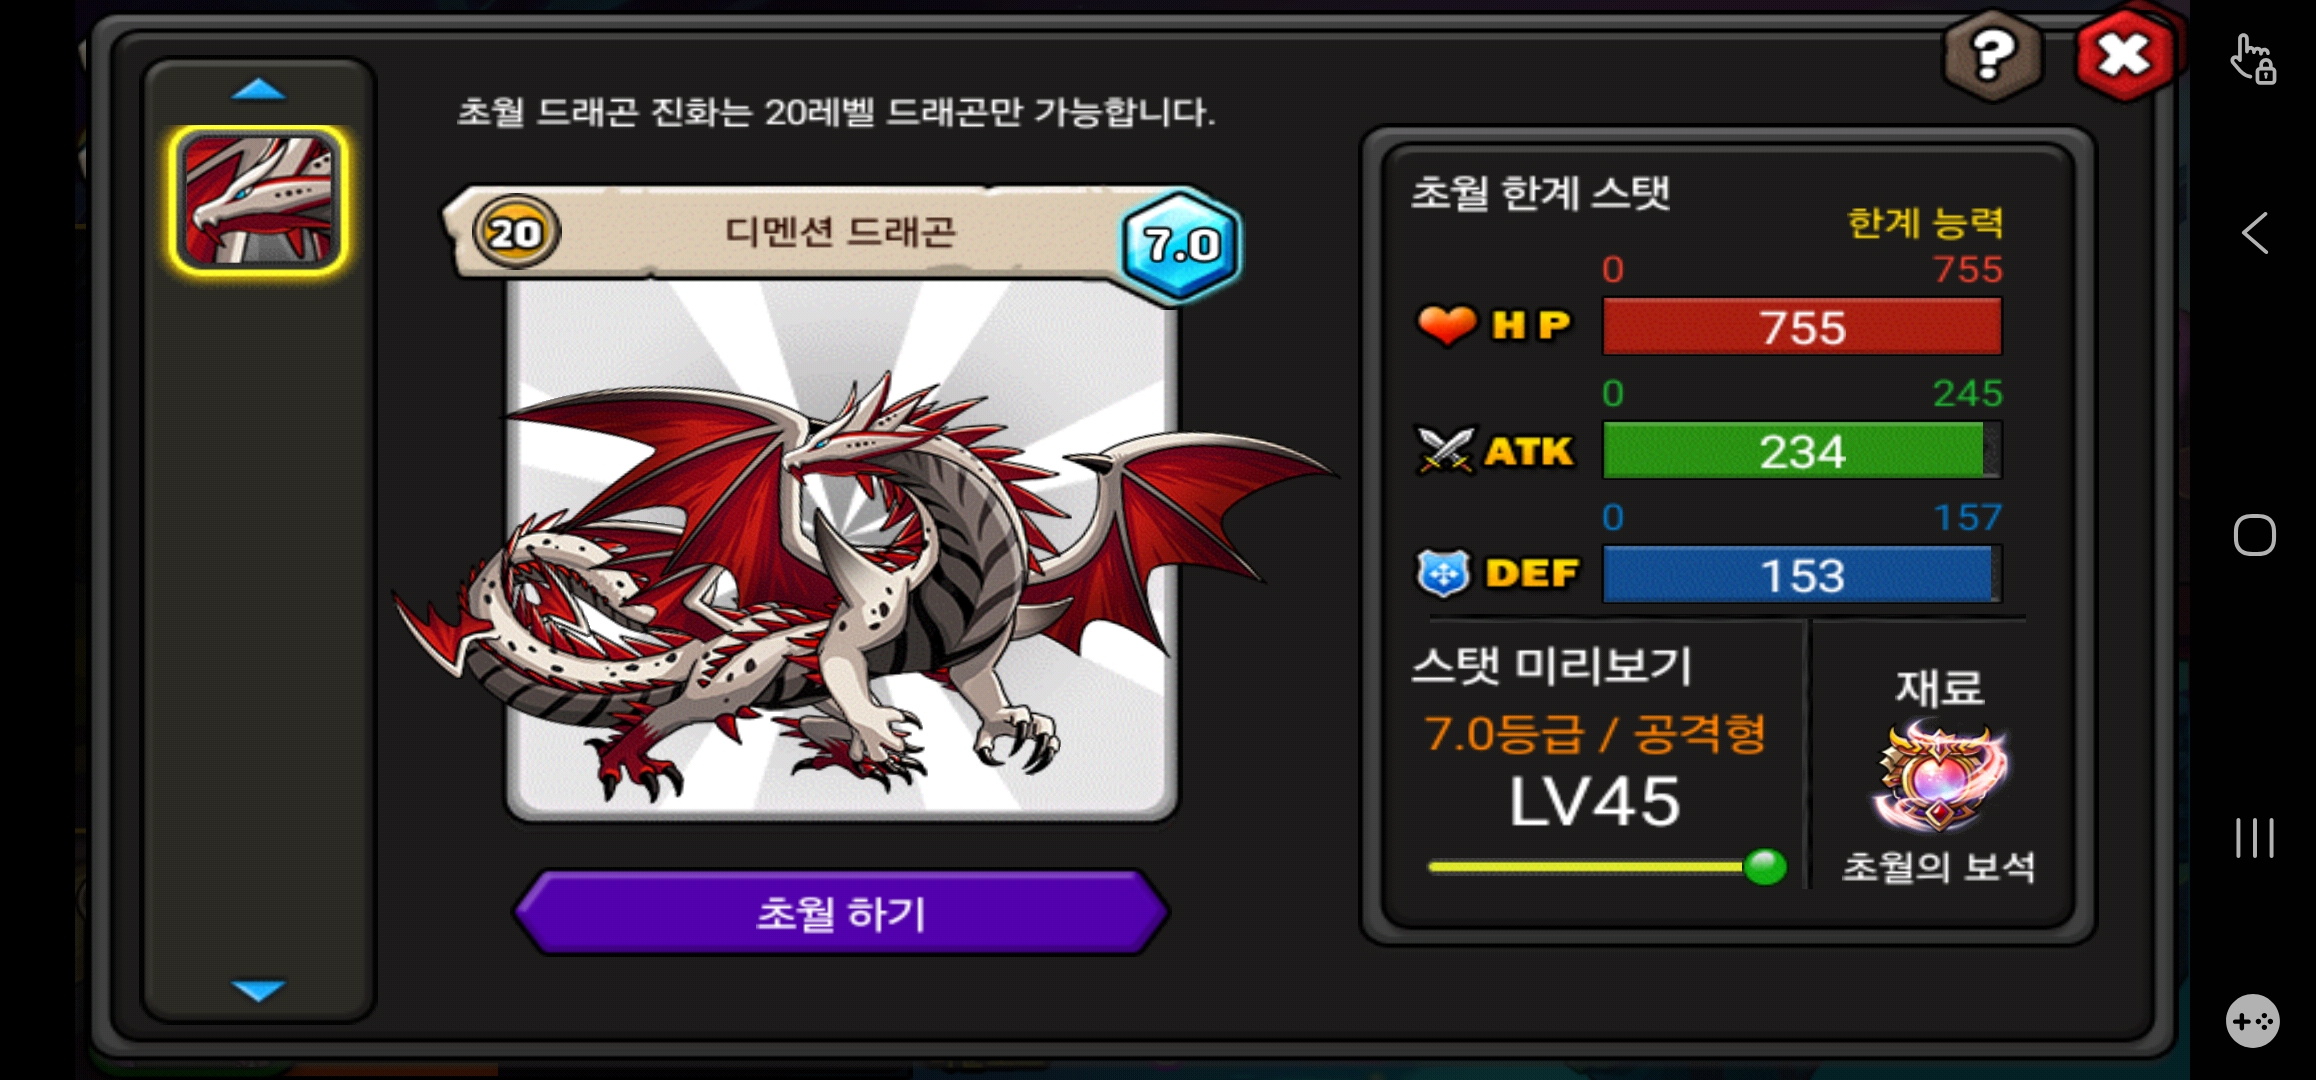Image resolution: width=2316 pixels, height=1080 pixels.
Task: Open the Android recent apps button
Action: 2254,838
